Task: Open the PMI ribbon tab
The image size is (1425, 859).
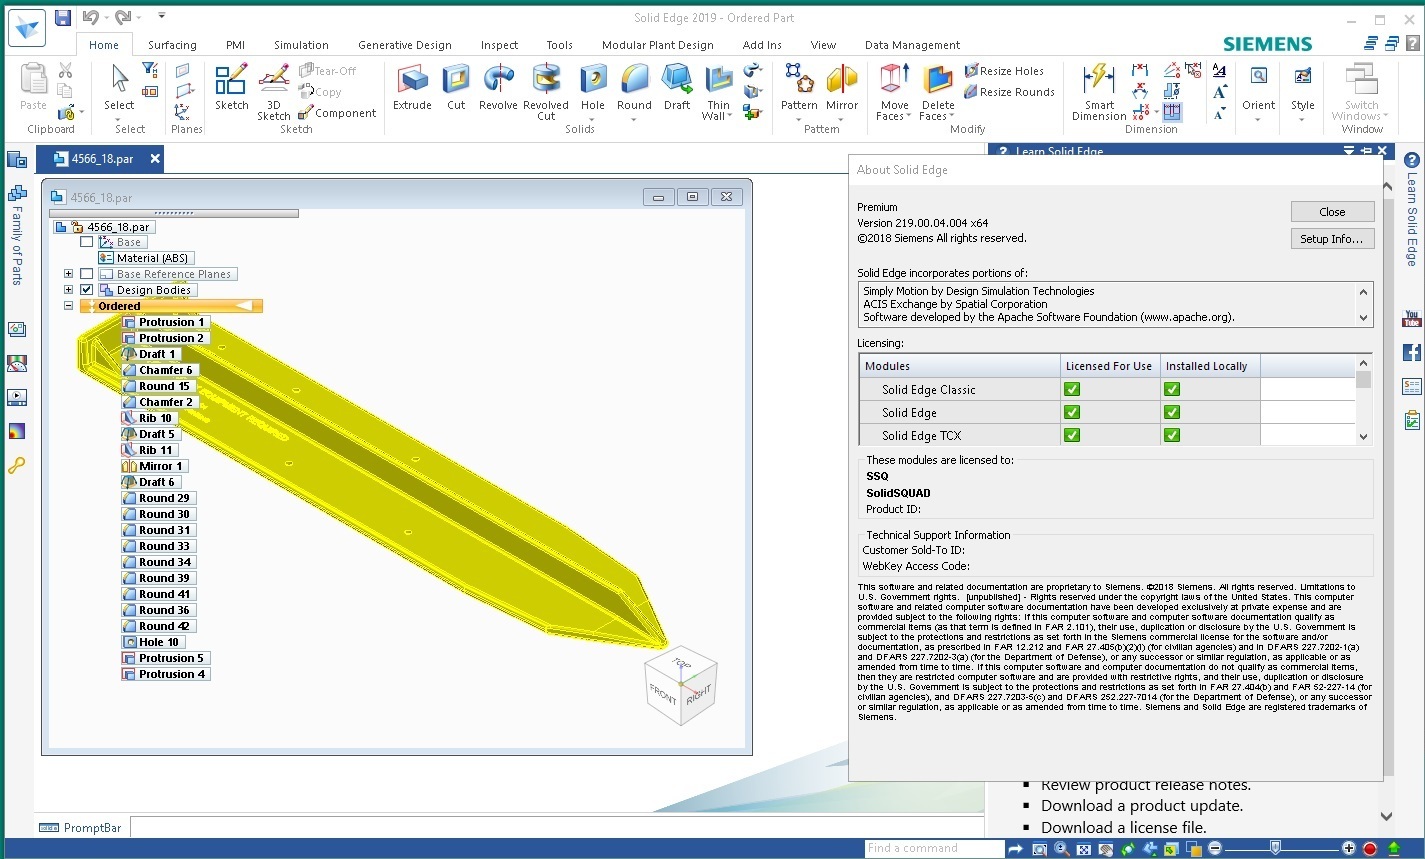Action: pyautogui.click(x=235, y=45)
